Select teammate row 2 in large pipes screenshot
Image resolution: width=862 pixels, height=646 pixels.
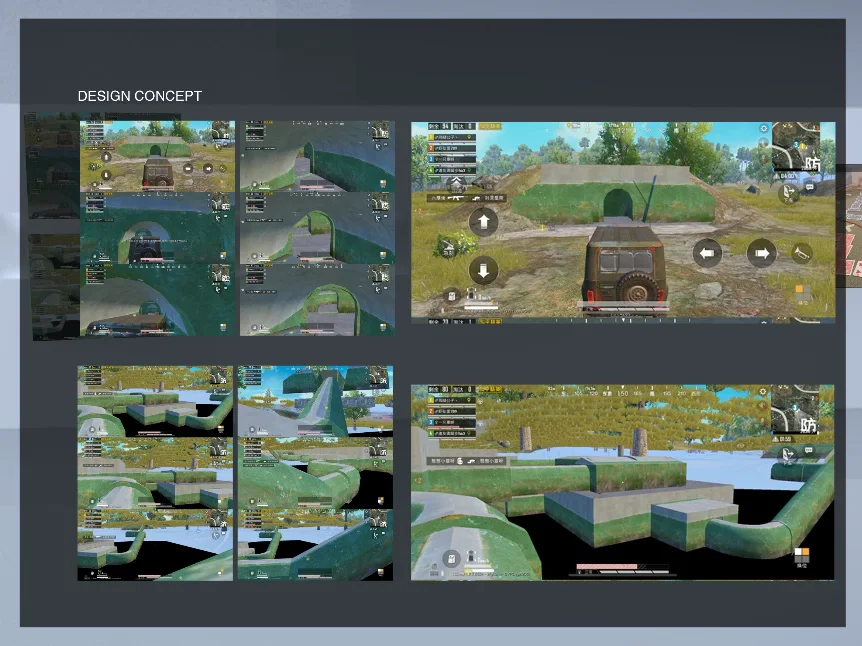click(452, 411)
